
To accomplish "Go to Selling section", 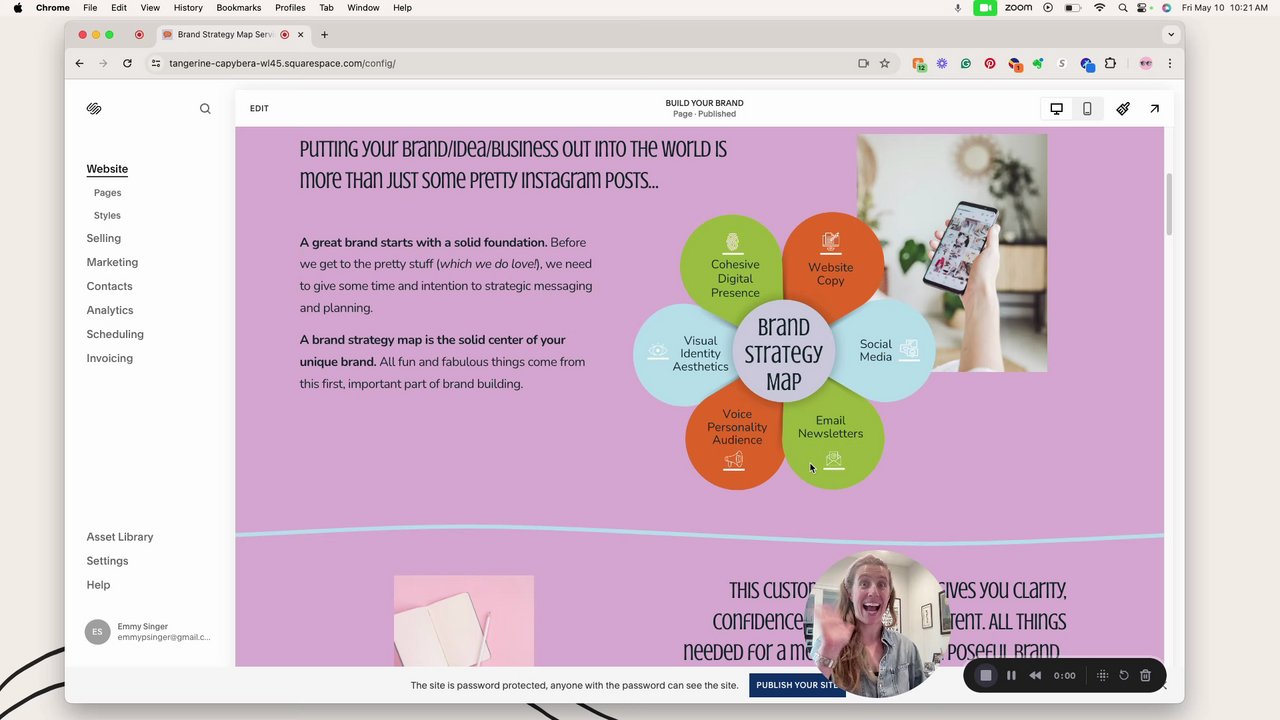I will [x=103, y=238].
